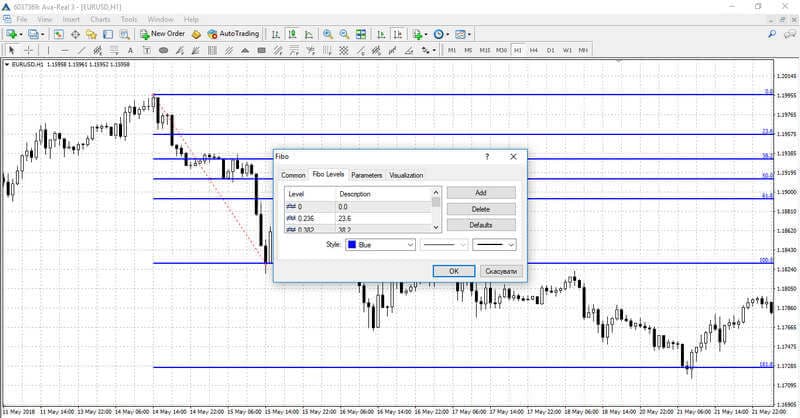Select the 0.236 level row
Screen dimensions: 800x418
click(358, 218)
